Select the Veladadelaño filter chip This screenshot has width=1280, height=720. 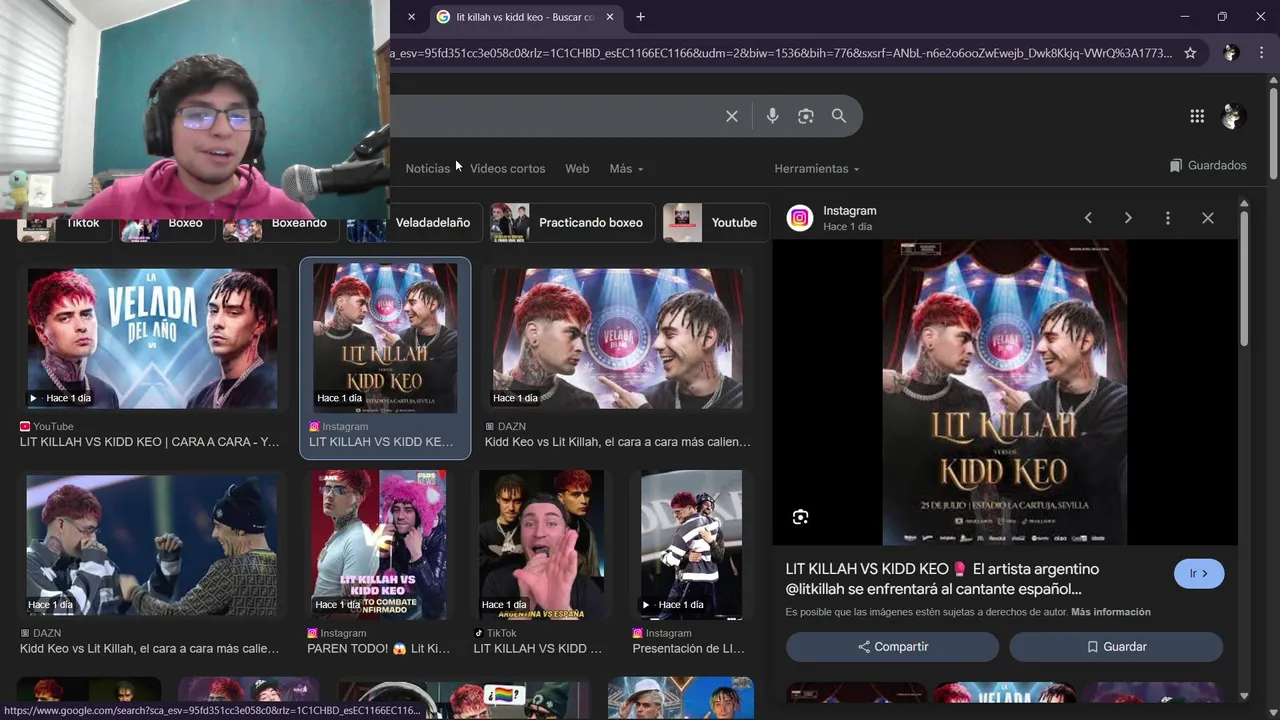pos(415,223)
